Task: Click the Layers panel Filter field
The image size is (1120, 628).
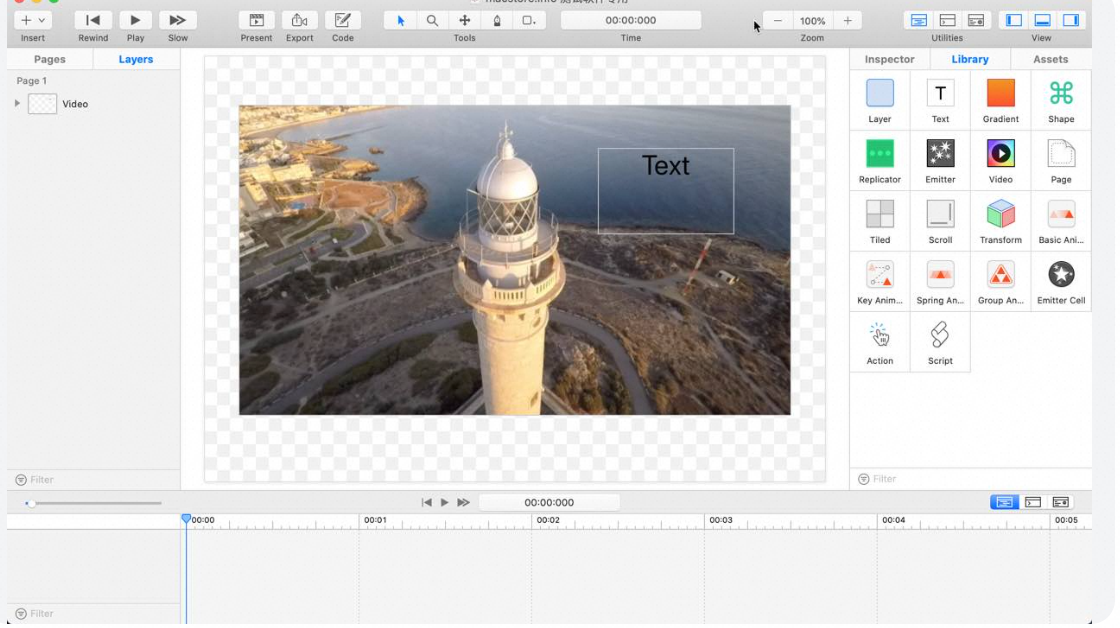Action: (94, 480)
